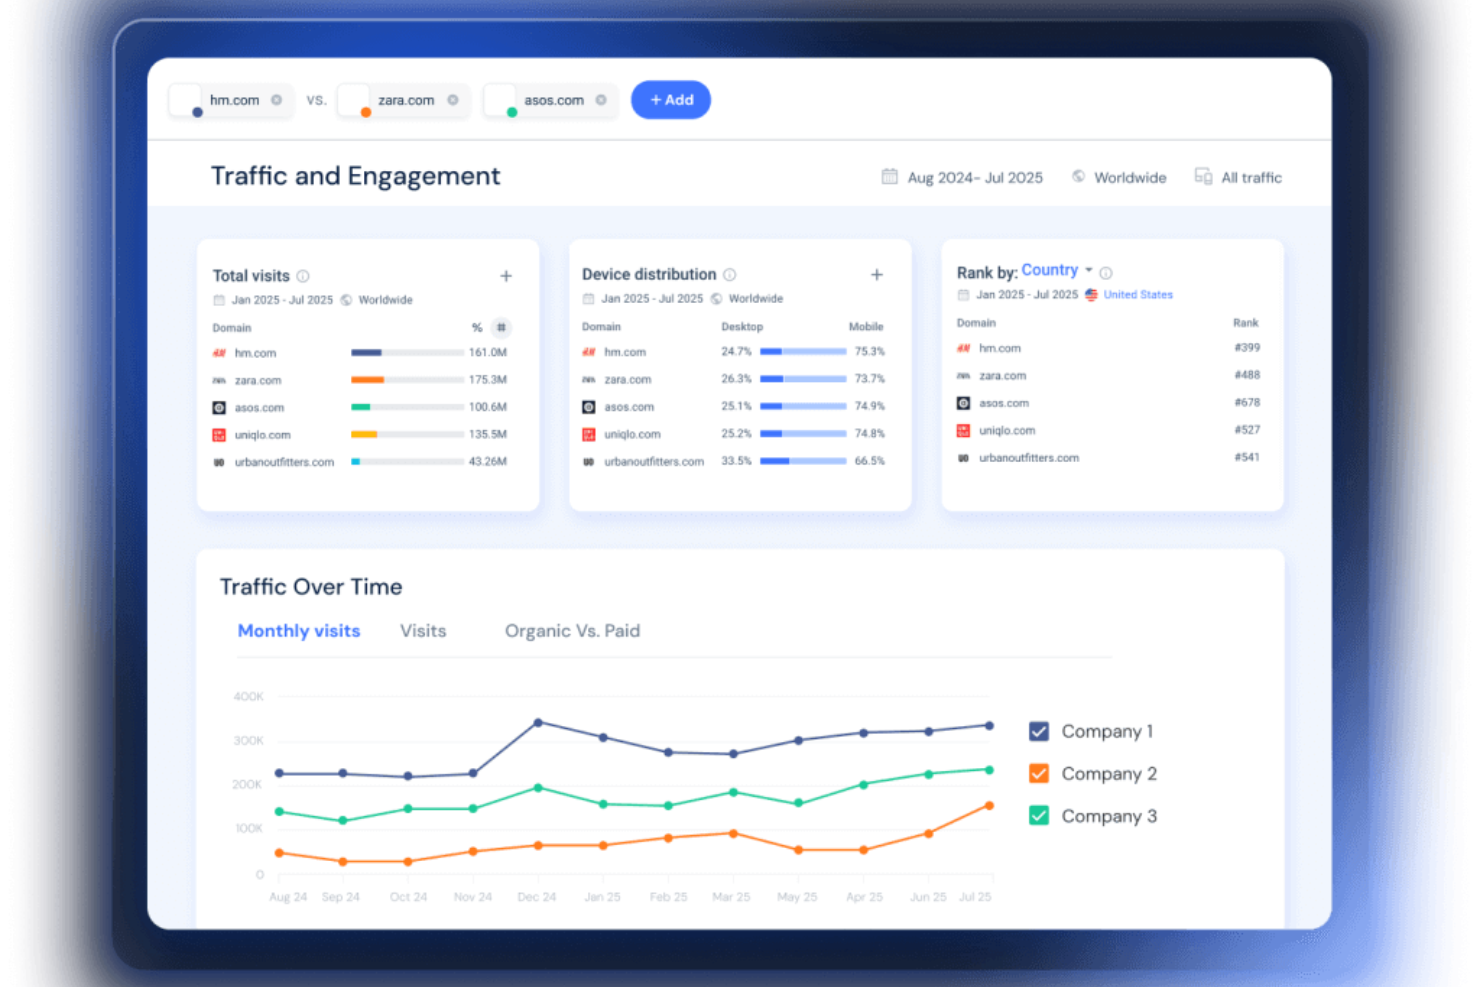This screenshot has width=1480, height=987.
Task: Click the globe icon next to Worldwide
Action: [x=1078, y=176]
